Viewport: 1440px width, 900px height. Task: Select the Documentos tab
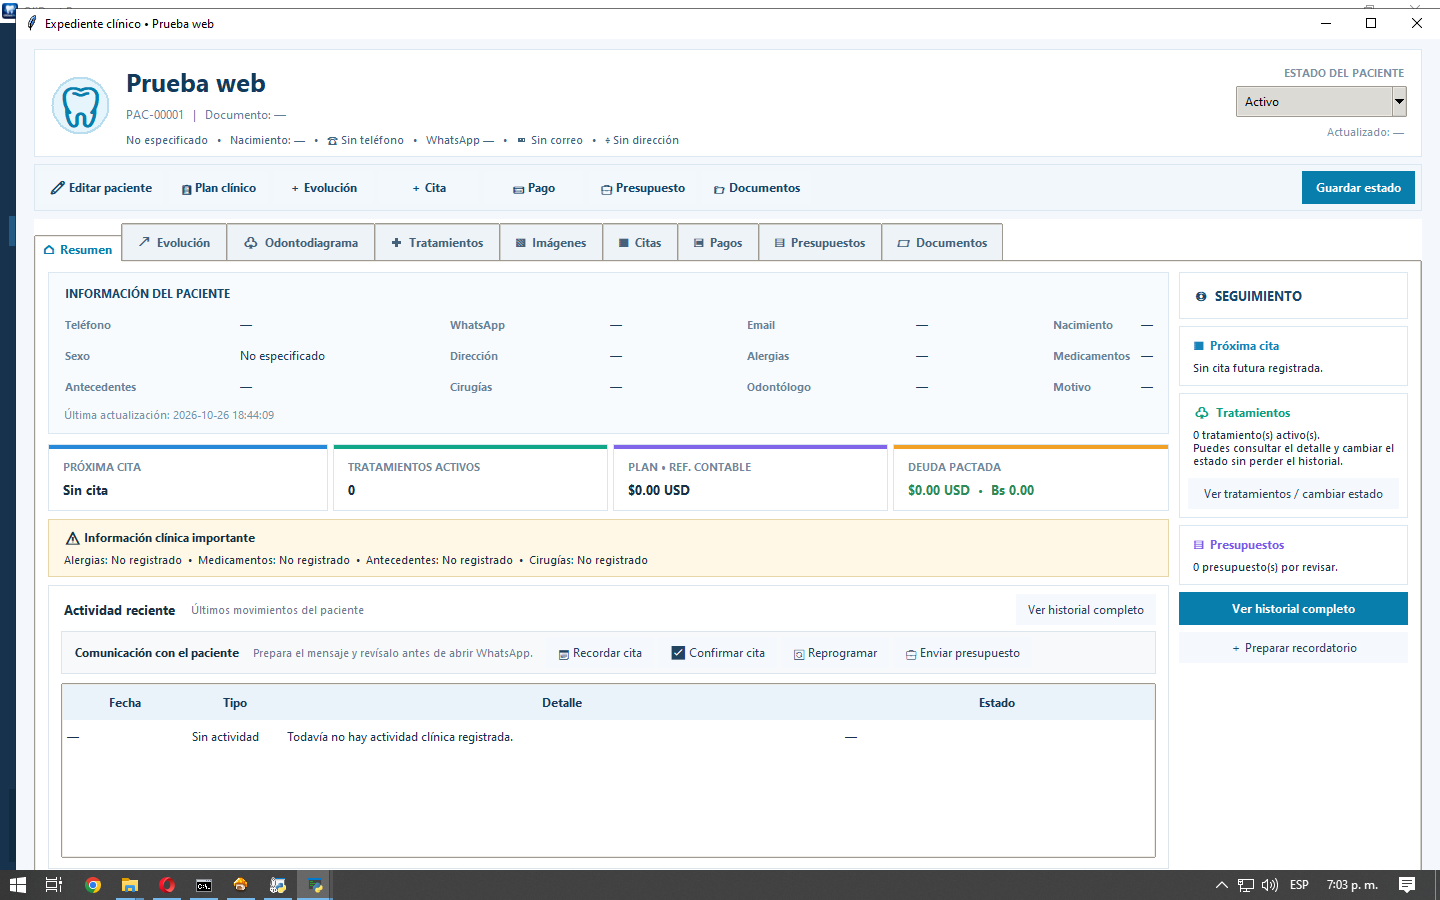point(942,242)
